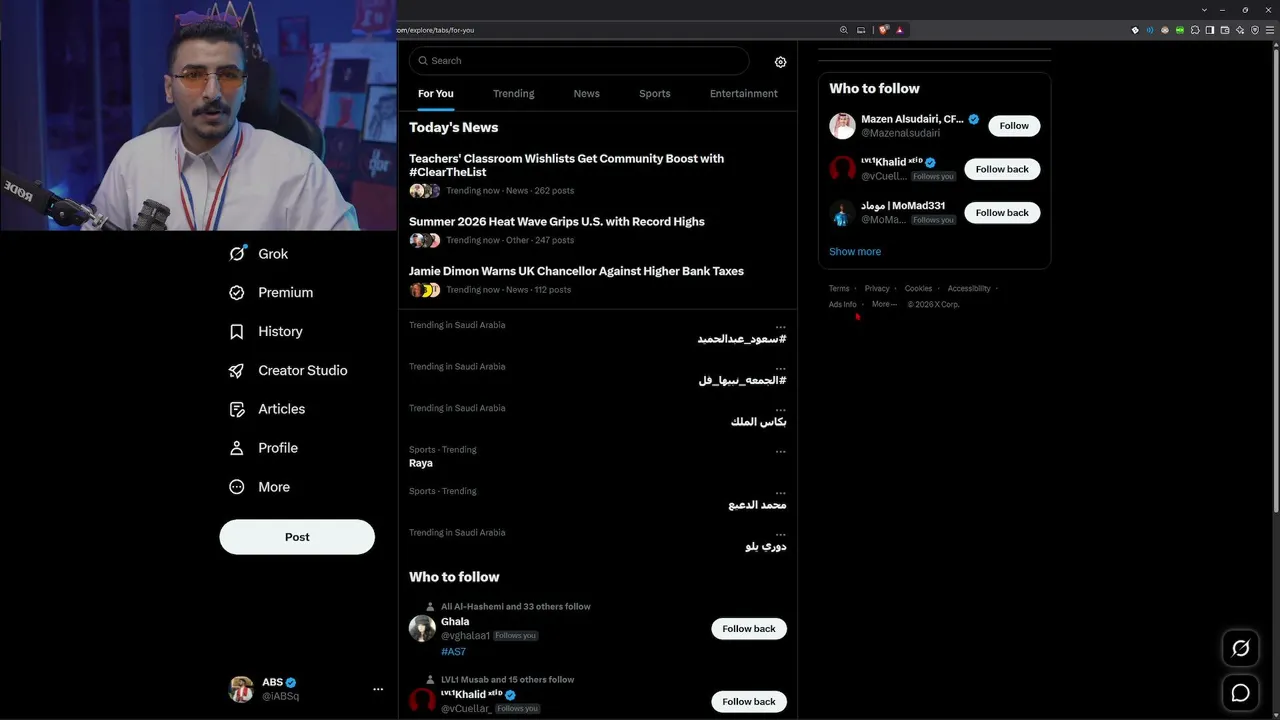Switch to the Entertainment tab
This screenshot has height=720, width=1280.
coord(744,94)
